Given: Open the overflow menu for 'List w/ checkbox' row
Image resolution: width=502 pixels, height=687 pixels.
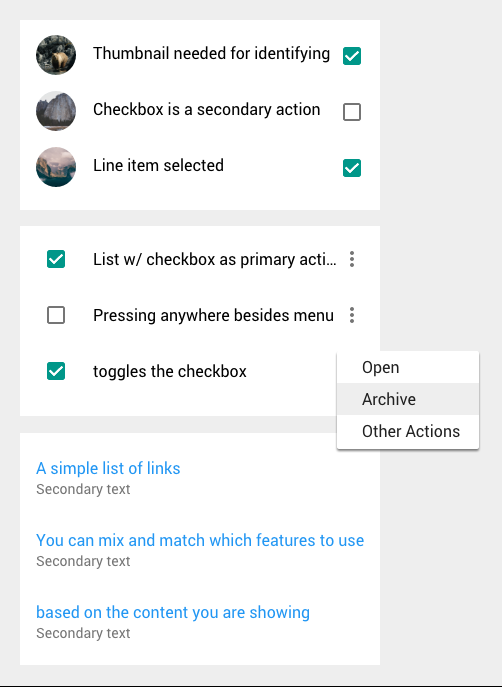Looking at the screenshot, I should pos(352,259).
